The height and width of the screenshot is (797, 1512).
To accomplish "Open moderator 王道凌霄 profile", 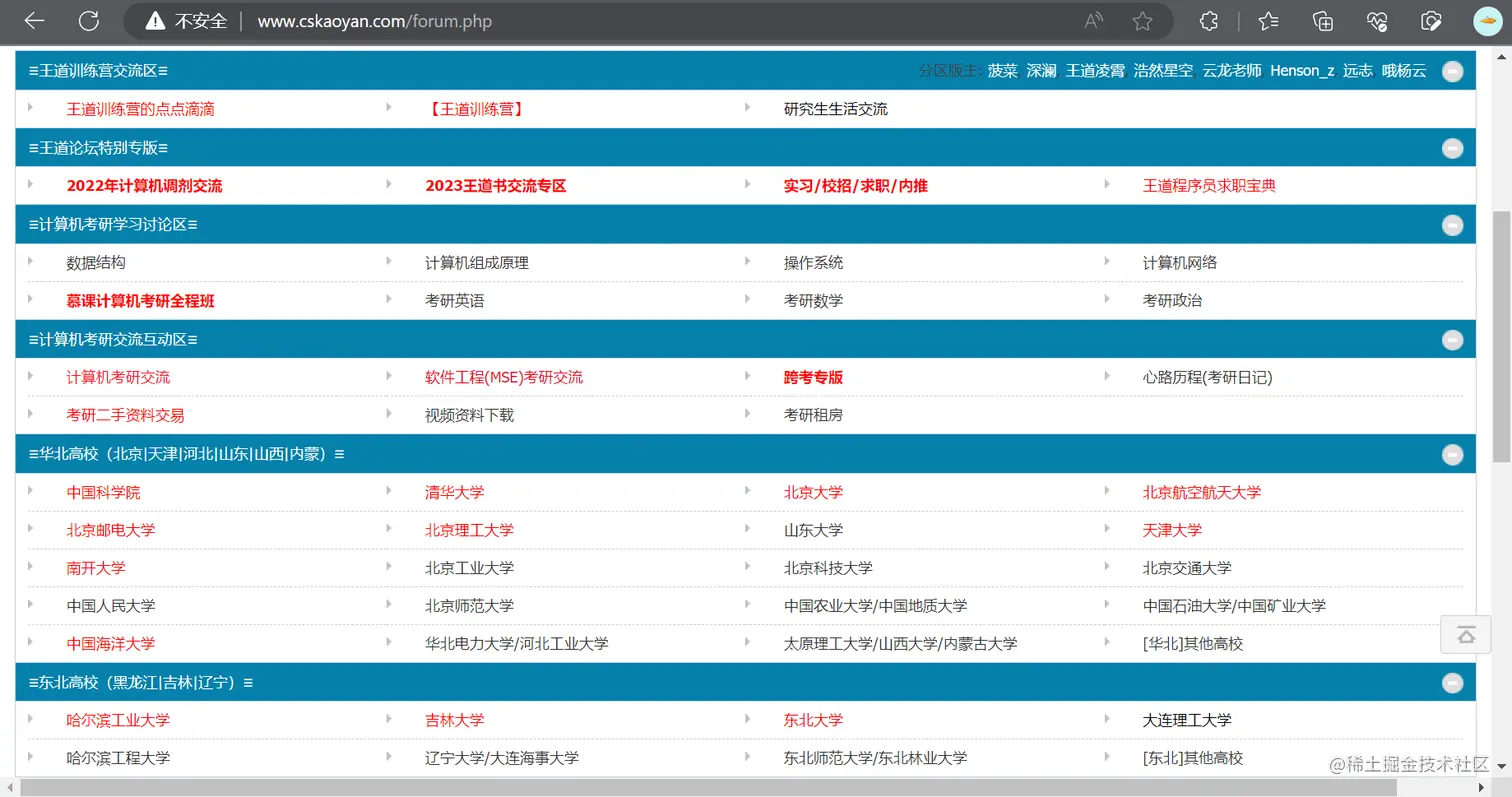I will tap(1095, 71).
